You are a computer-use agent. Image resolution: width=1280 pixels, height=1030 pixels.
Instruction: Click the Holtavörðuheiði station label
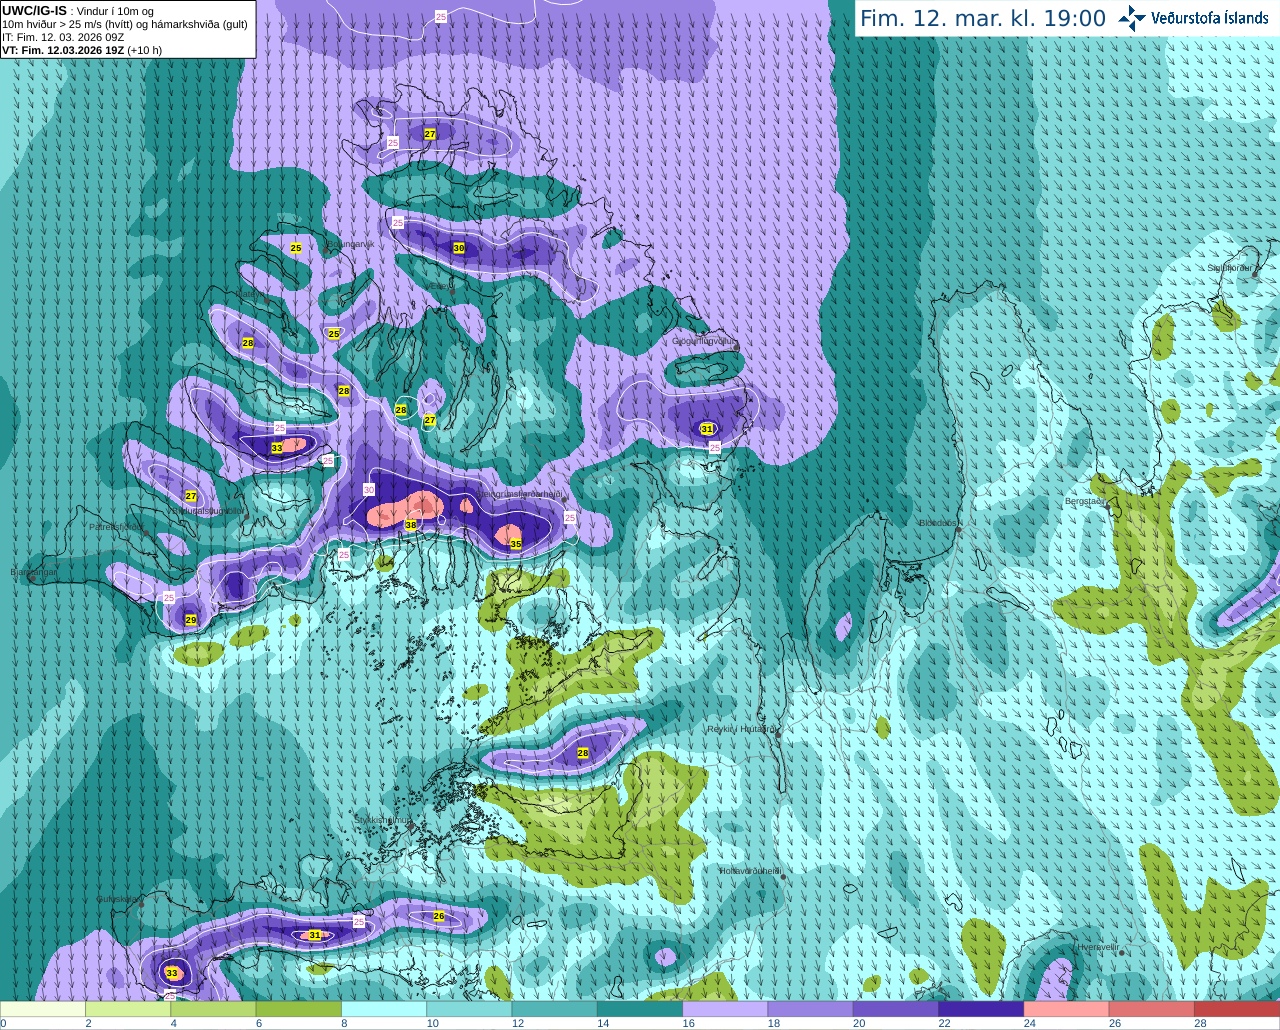750,871
